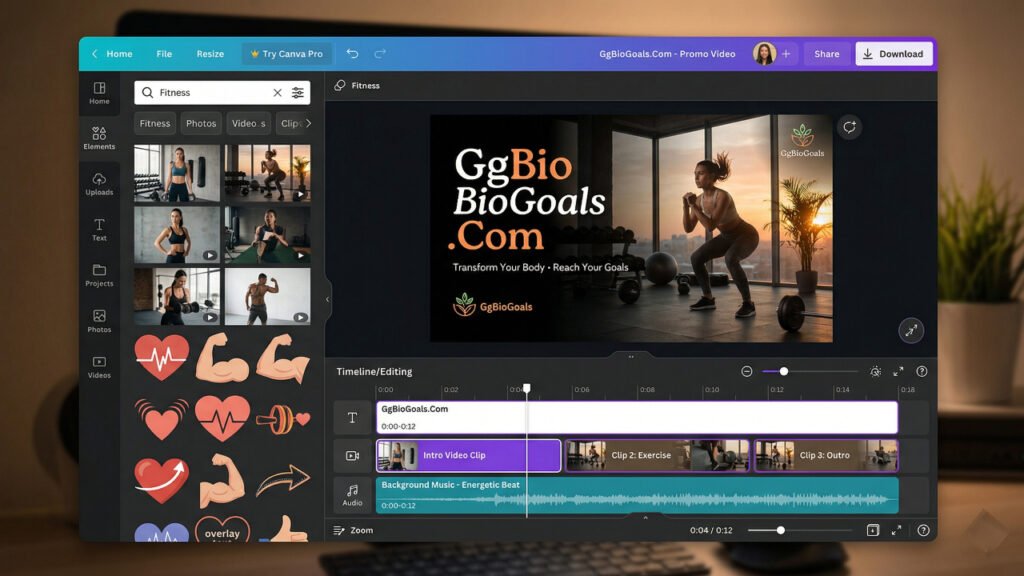The width and height of the screenshot is (1024, 576).
Task: Collapse the sidebar panel with the left chevron
Action: pyautogui.click(x=327, y=297)
